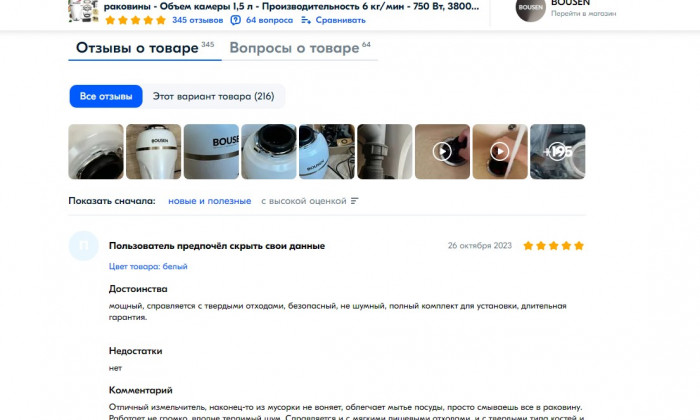This screenshot has height=420, width=700.
Task: Sort reviews by с высокой оценкой
Action: click(304, 201)
